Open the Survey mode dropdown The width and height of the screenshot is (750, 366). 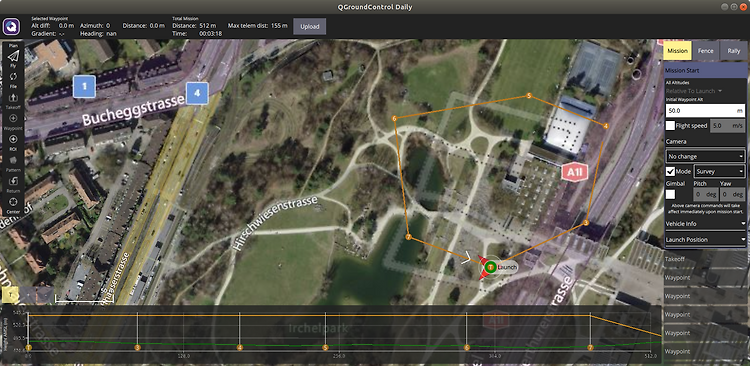[720, 171]
